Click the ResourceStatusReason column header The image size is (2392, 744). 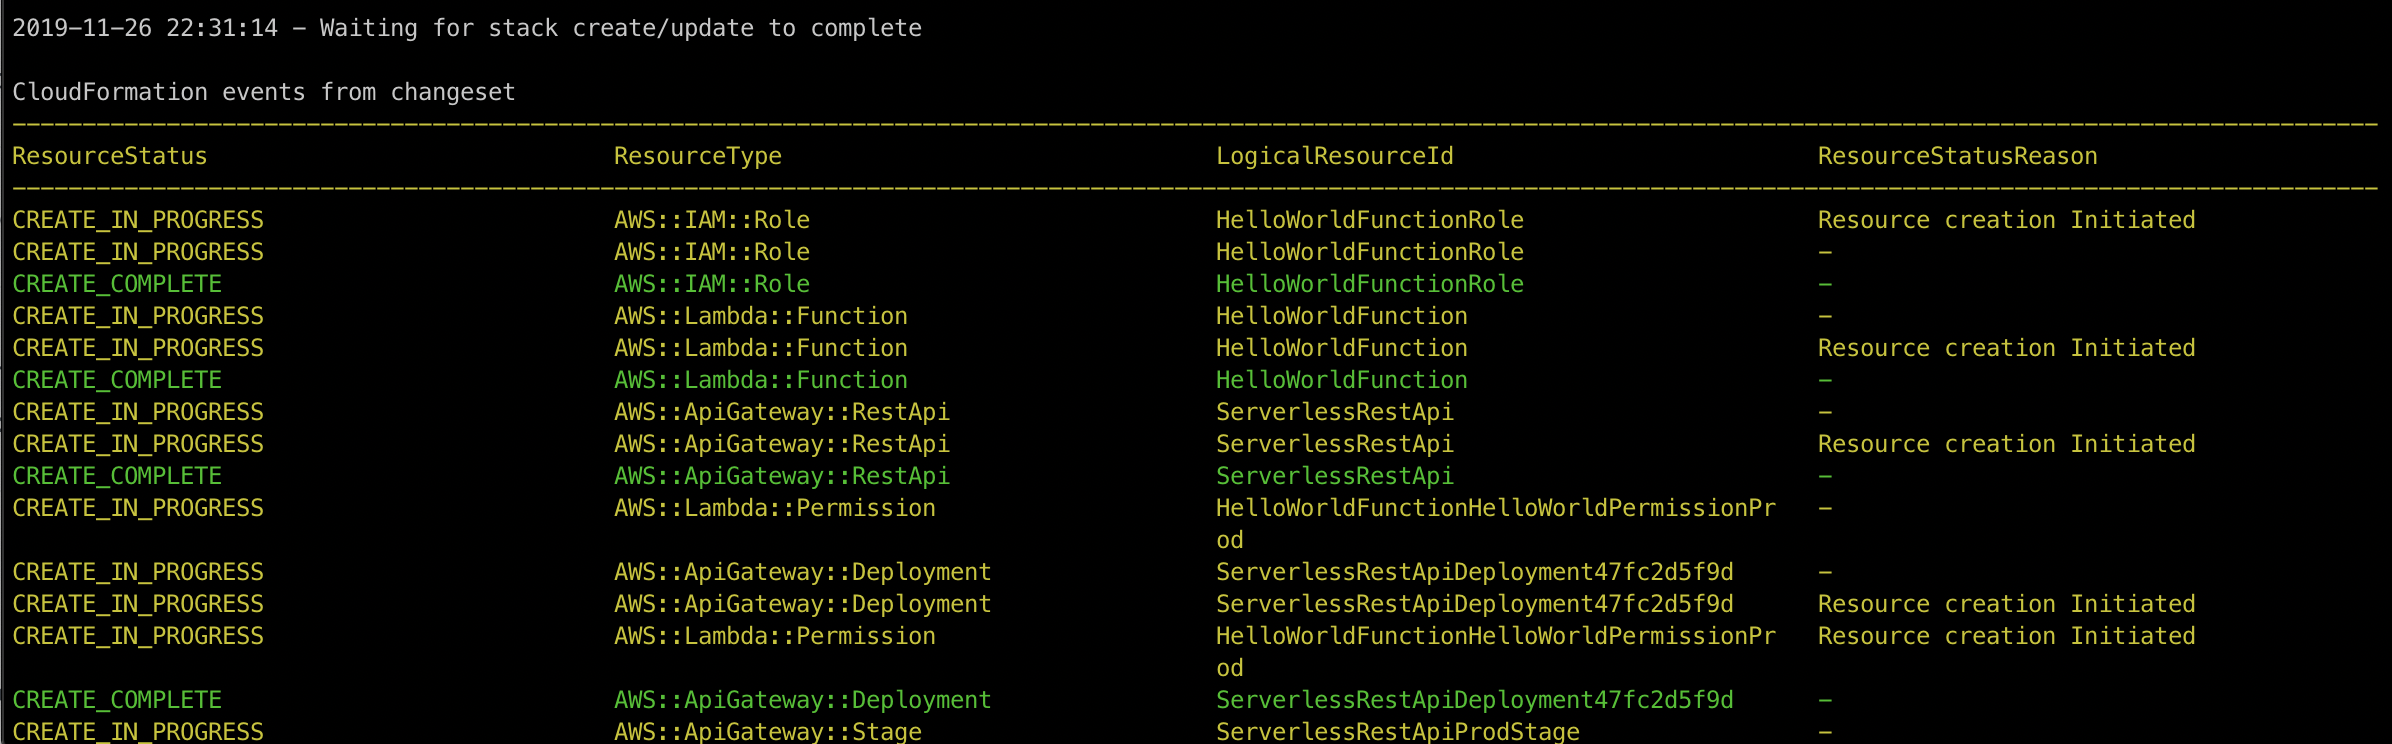point(1957,156)
